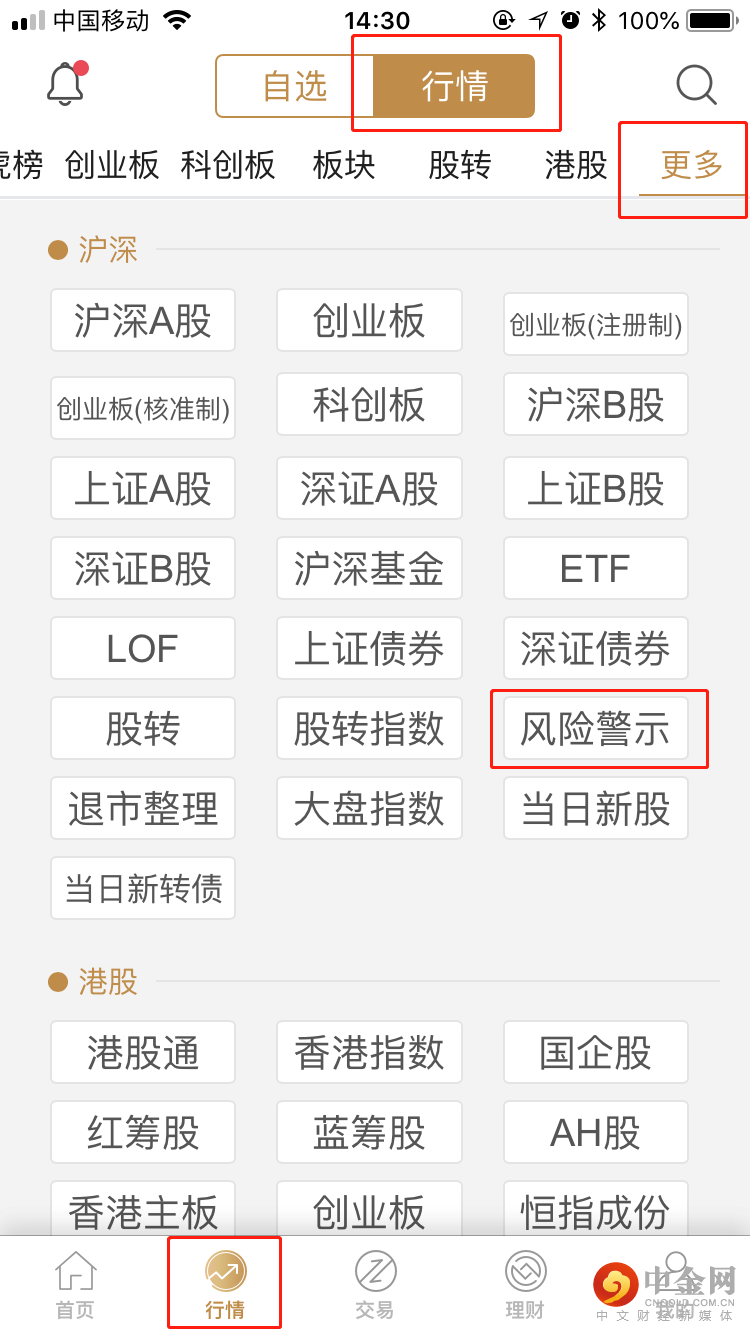The height and width of the screenshot is (1334, 750).
Task: Switch to 自选 watchlist segment
Action: (x=295, y=87)
